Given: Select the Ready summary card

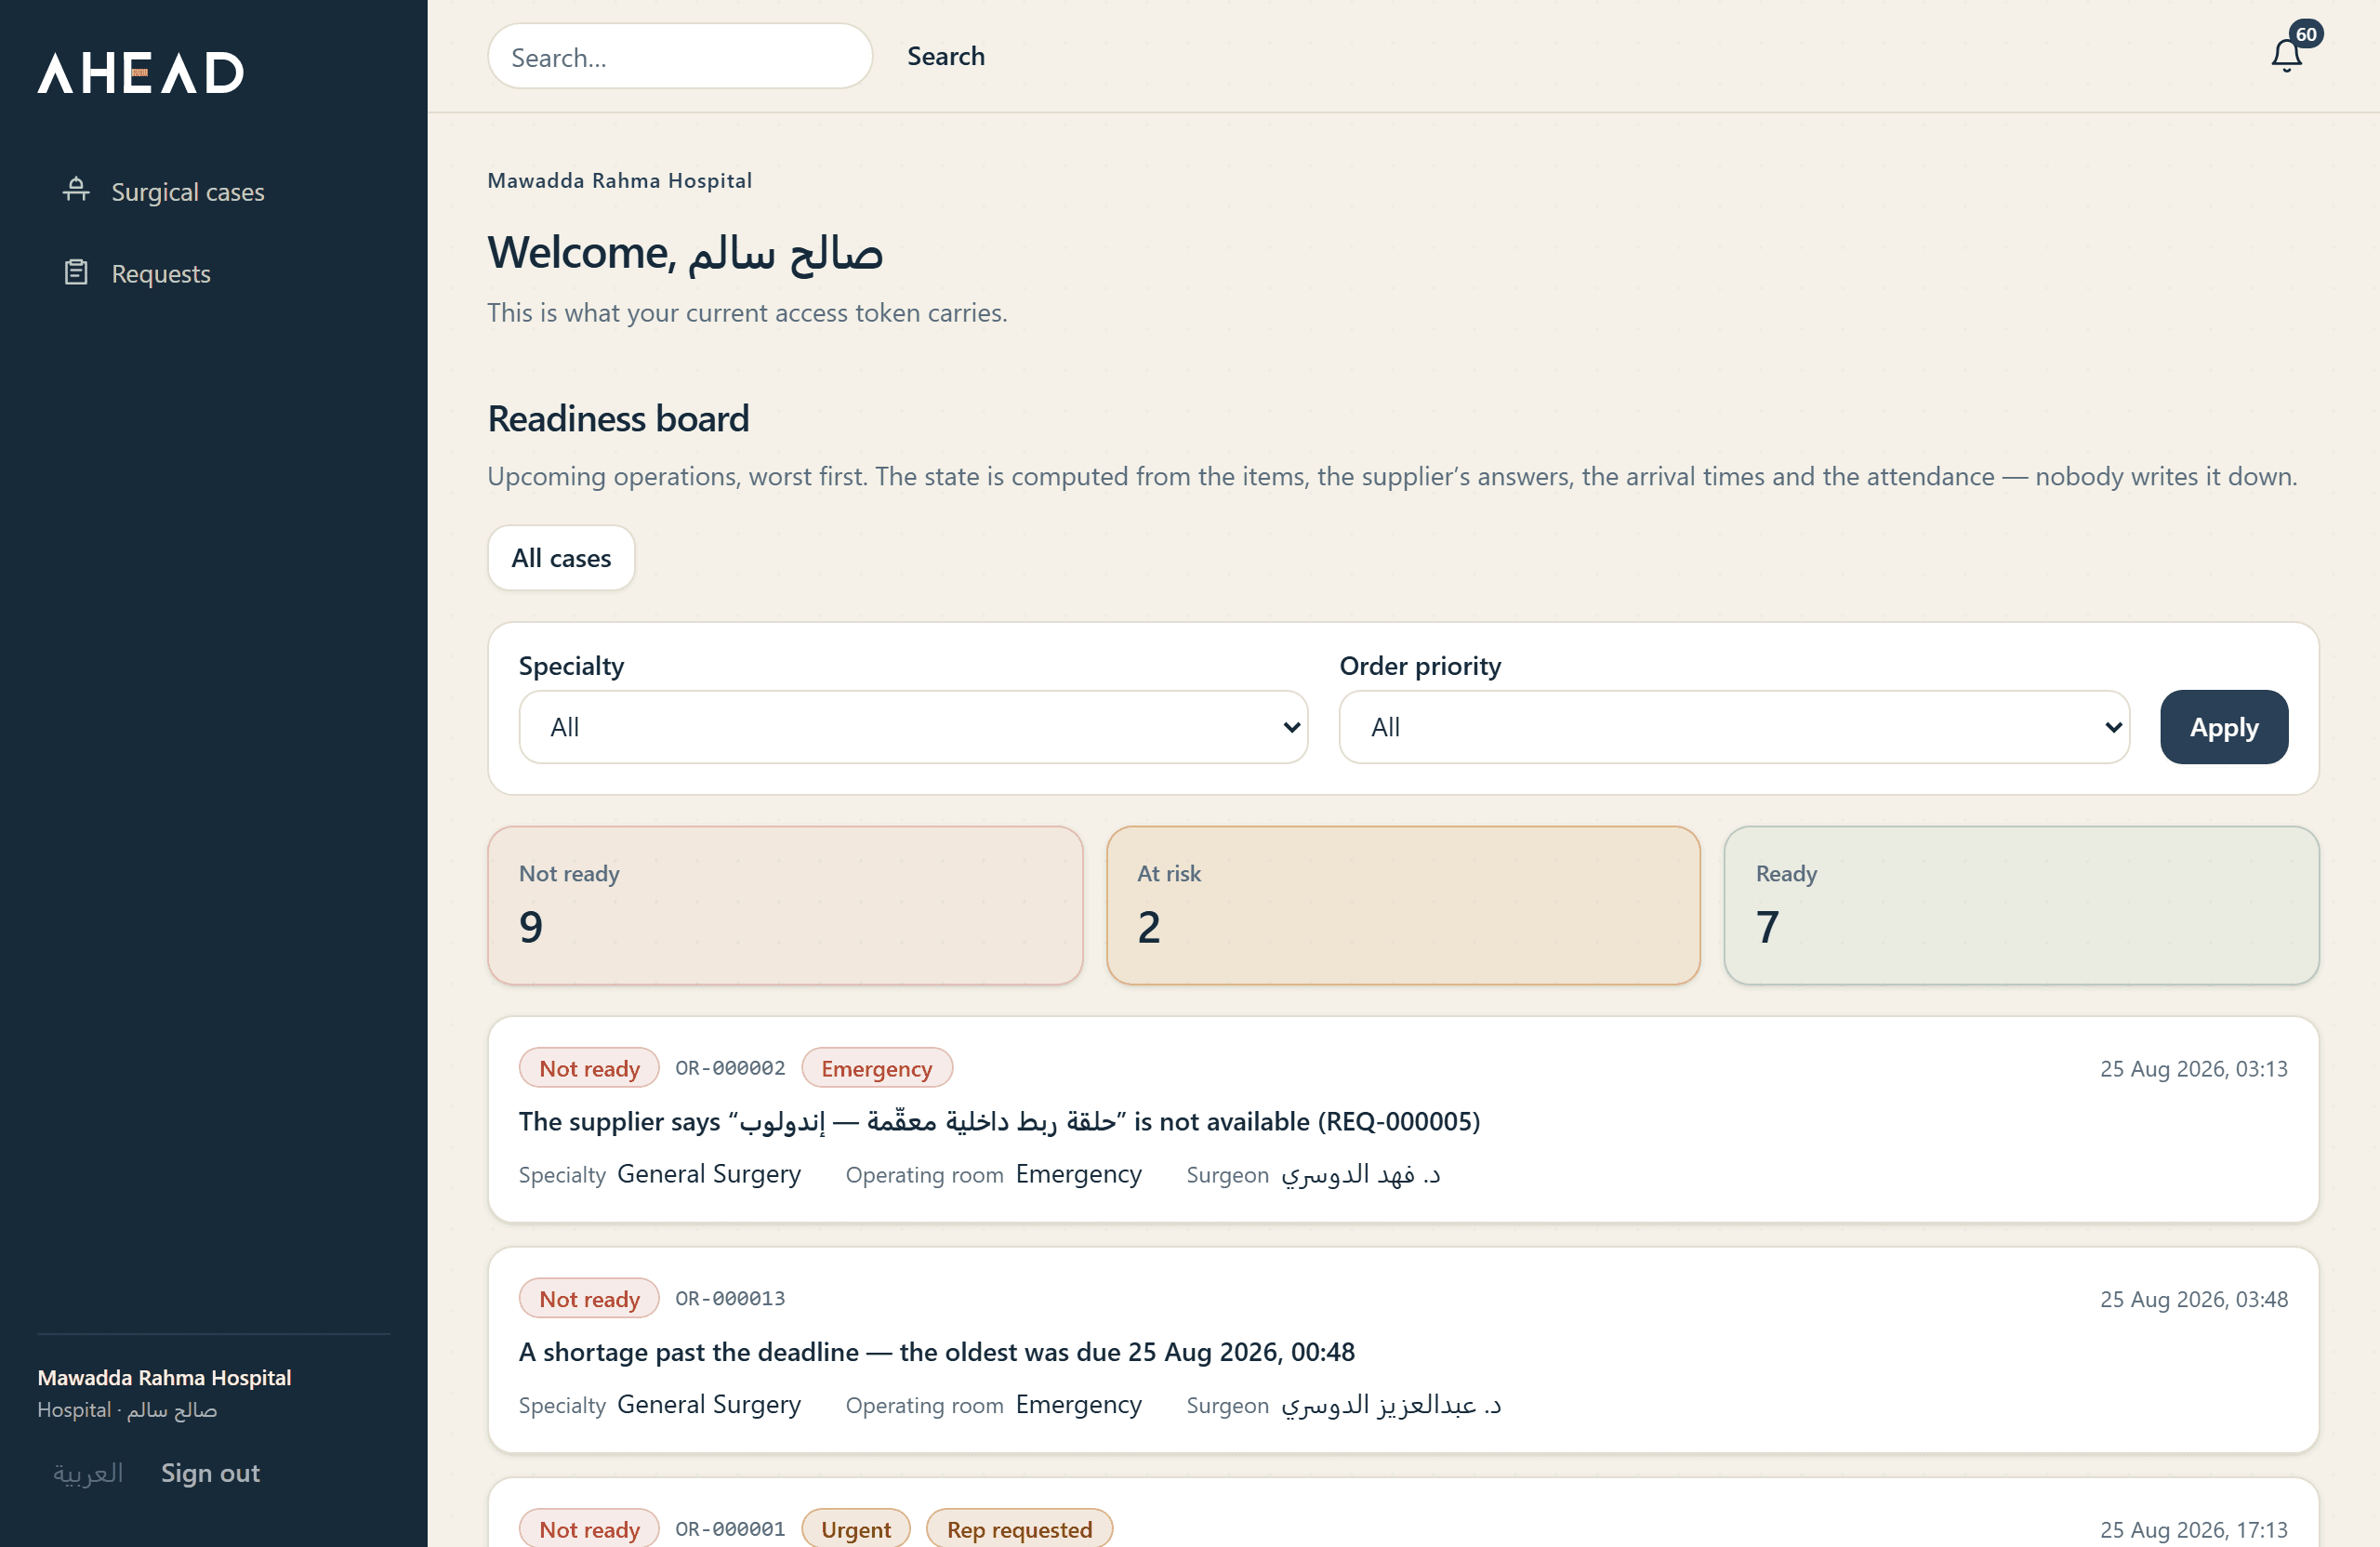Looking at the screenshot, I should pos(2021,905).
